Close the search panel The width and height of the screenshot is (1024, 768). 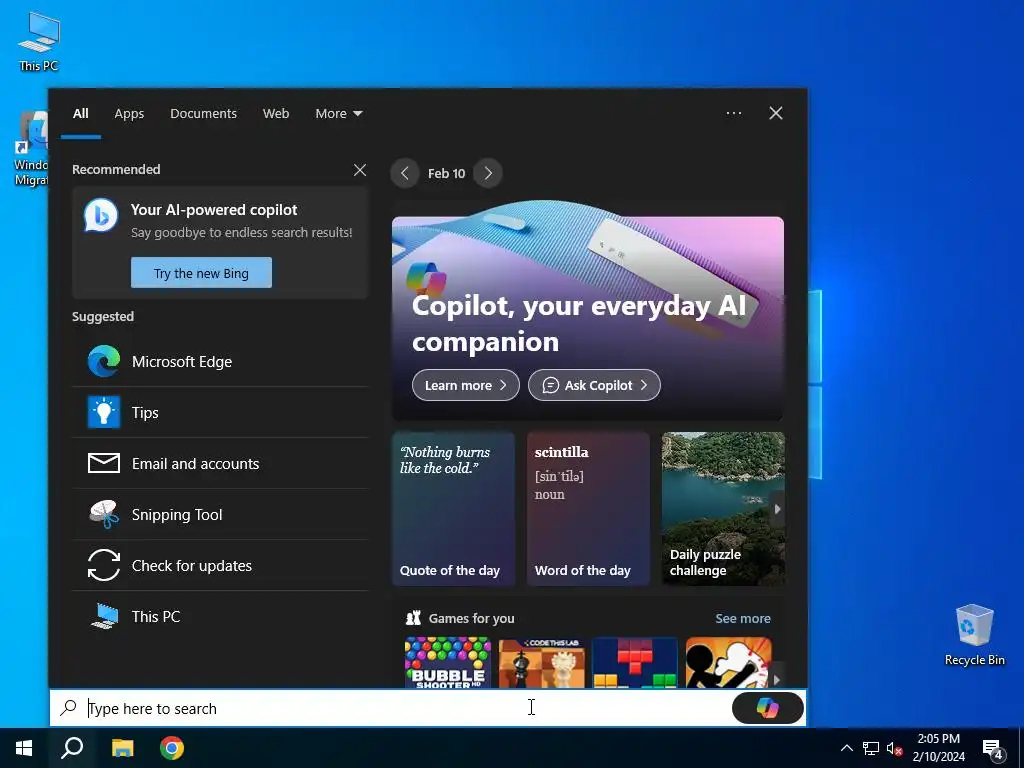point(776,113)
